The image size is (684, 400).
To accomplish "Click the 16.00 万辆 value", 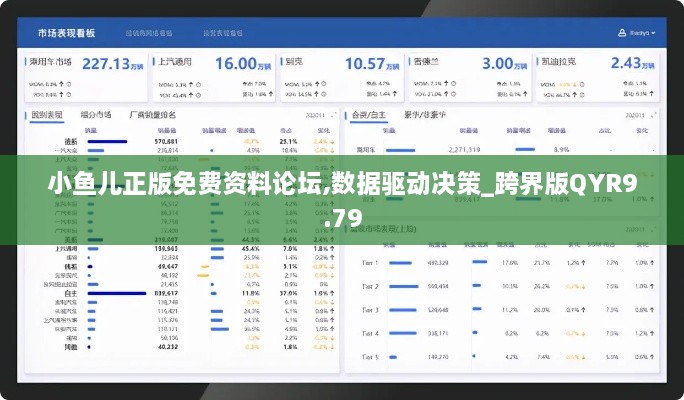I will pyautogui.click(x=243, y=64).
